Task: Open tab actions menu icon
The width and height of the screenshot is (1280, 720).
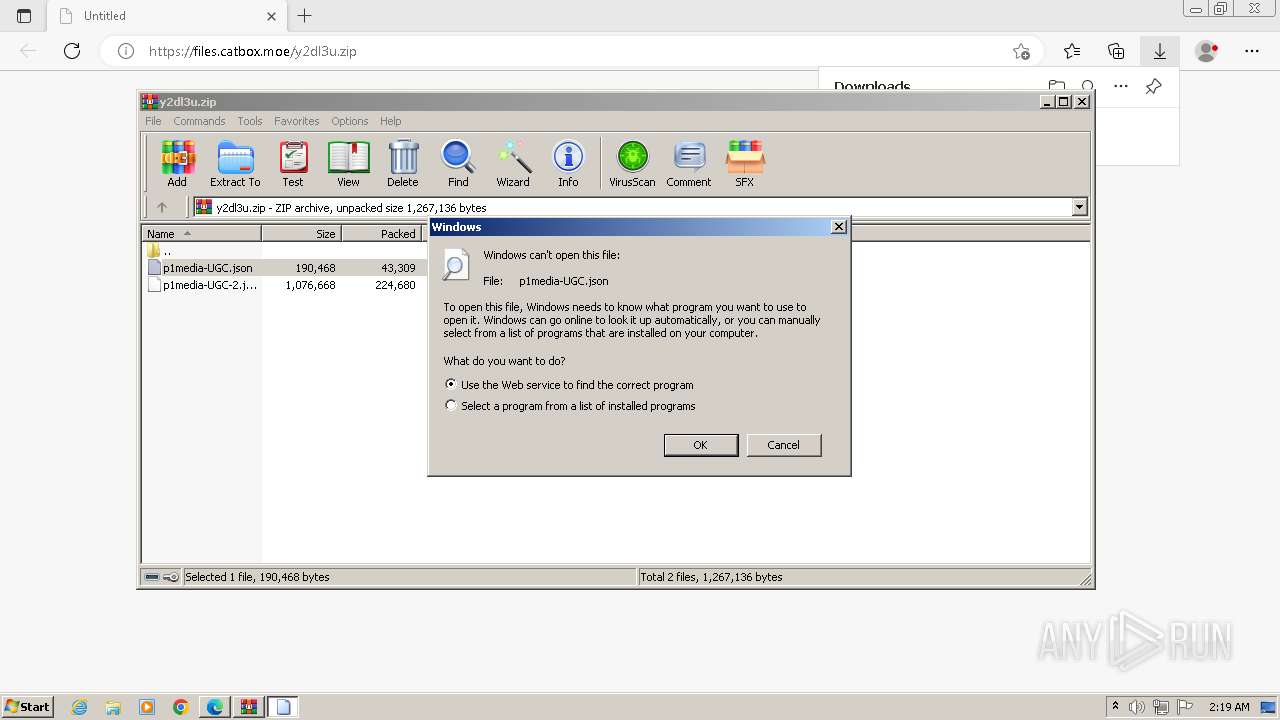Action: point(24,16)
